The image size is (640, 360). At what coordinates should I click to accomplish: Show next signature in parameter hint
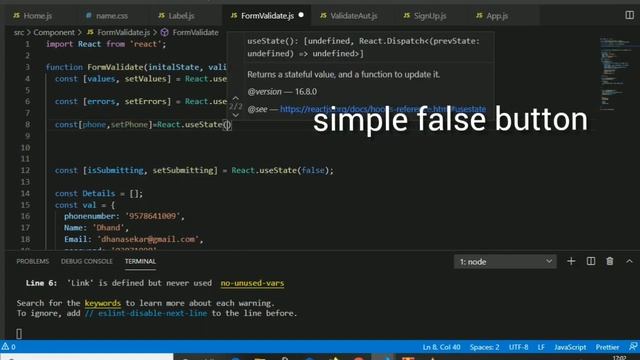[236, 115]
